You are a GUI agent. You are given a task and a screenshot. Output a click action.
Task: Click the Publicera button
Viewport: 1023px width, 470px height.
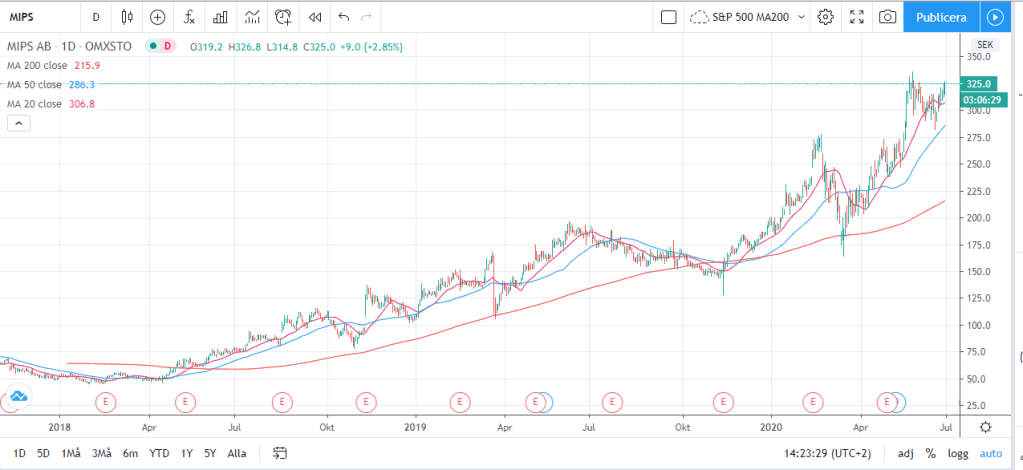tap(941, 17)
